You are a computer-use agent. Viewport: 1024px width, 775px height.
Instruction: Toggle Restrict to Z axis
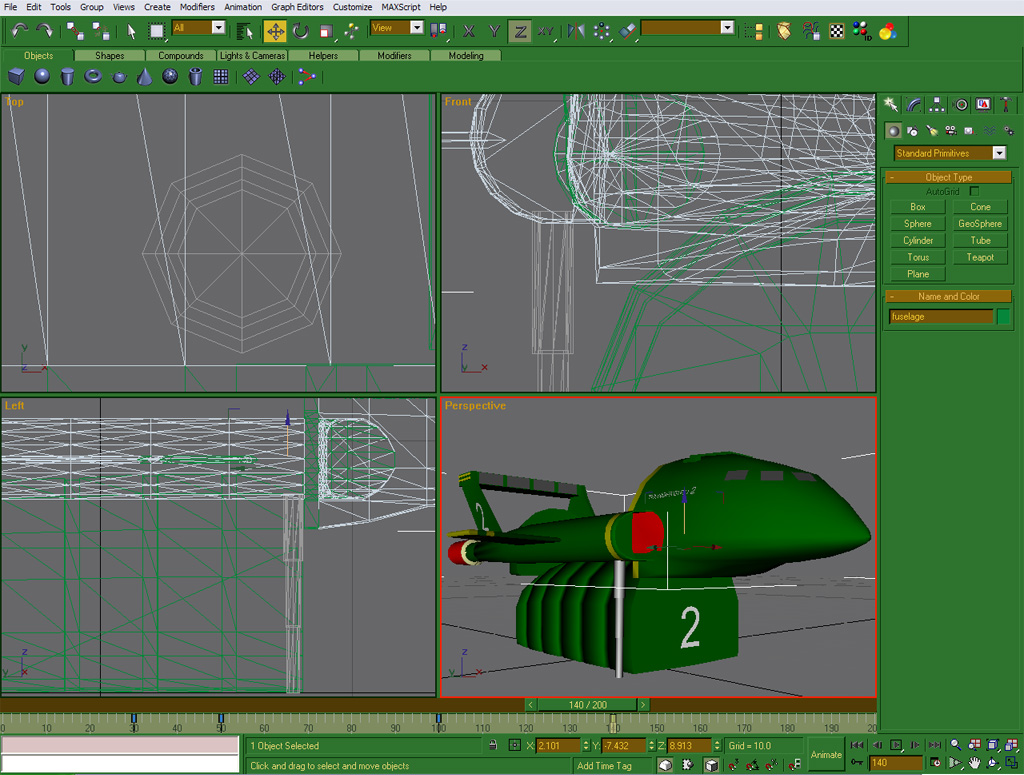[520, 31]
